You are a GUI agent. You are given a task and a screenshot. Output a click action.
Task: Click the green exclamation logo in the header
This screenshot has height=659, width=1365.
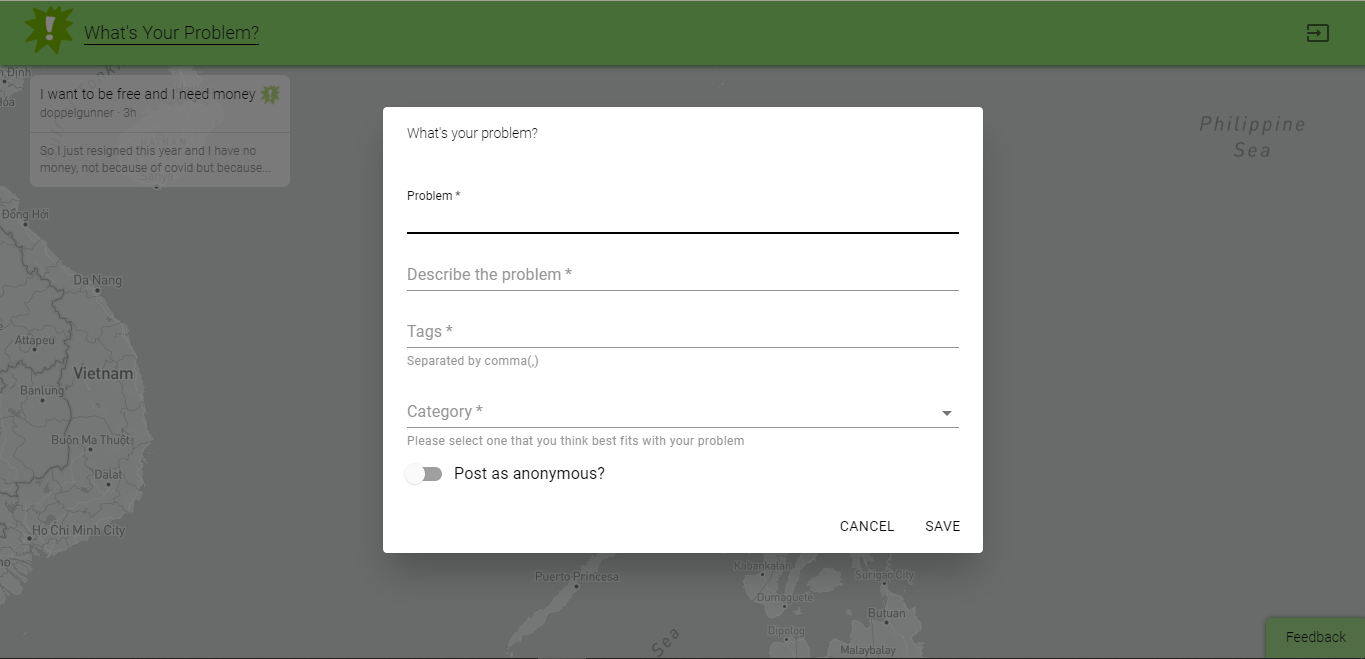click(x=49, y=30)
